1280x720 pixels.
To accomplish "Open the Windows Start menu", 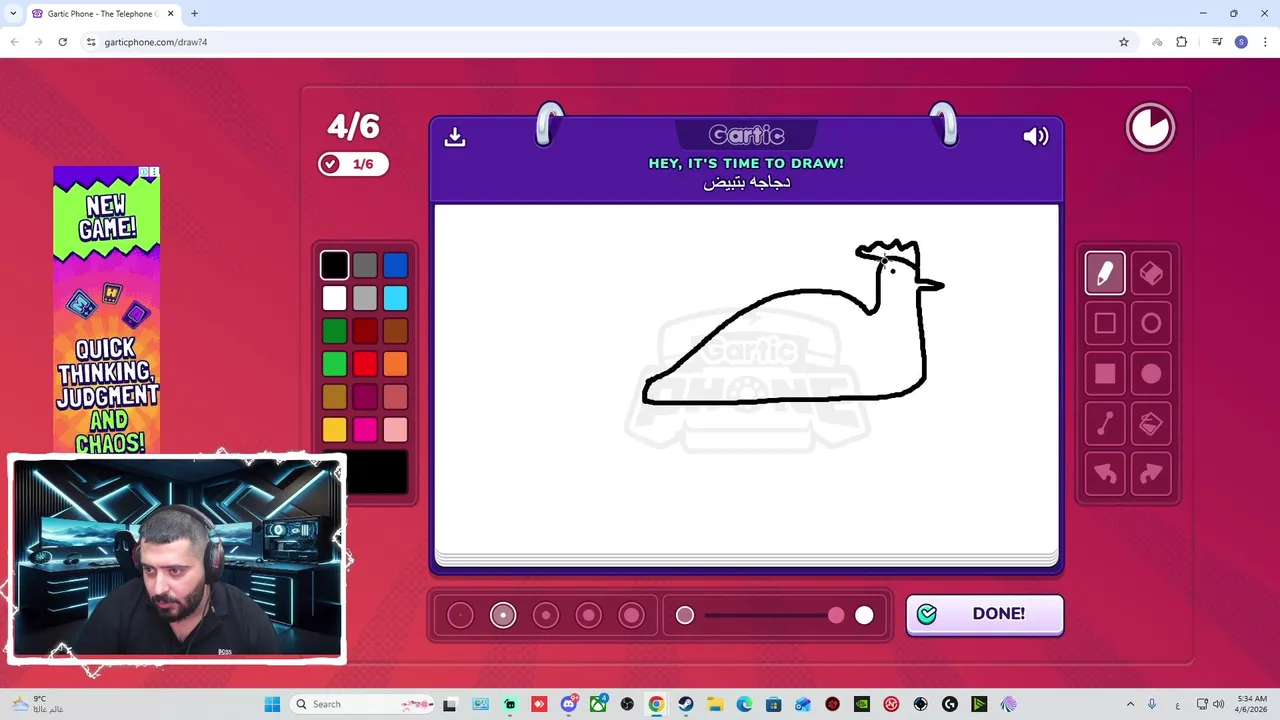I will pos(272,704).
